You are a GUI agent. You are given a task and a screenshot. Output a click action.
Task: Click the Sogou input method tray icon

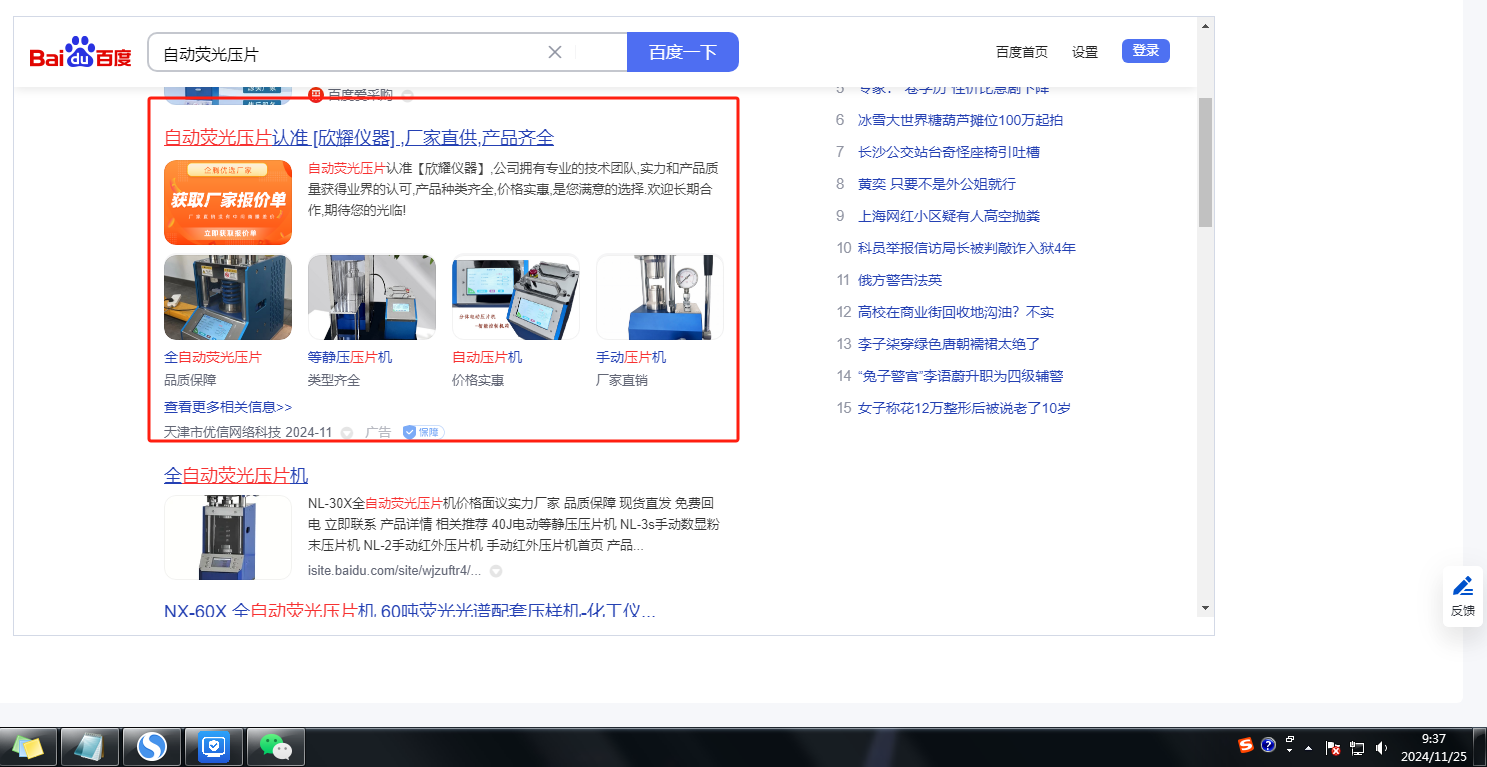1246,745
